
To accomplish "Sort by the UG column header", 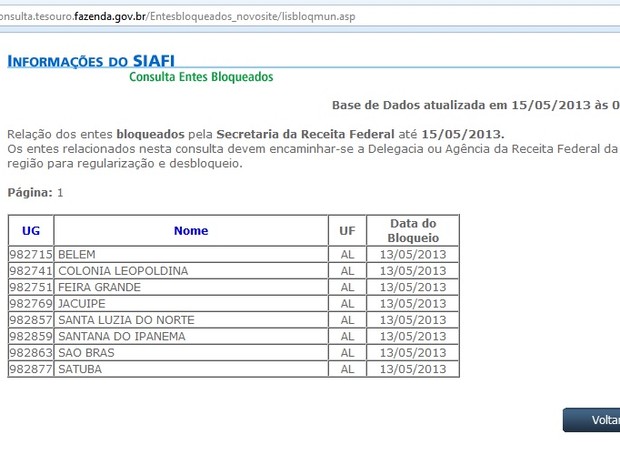I will [x=31, y=231].
